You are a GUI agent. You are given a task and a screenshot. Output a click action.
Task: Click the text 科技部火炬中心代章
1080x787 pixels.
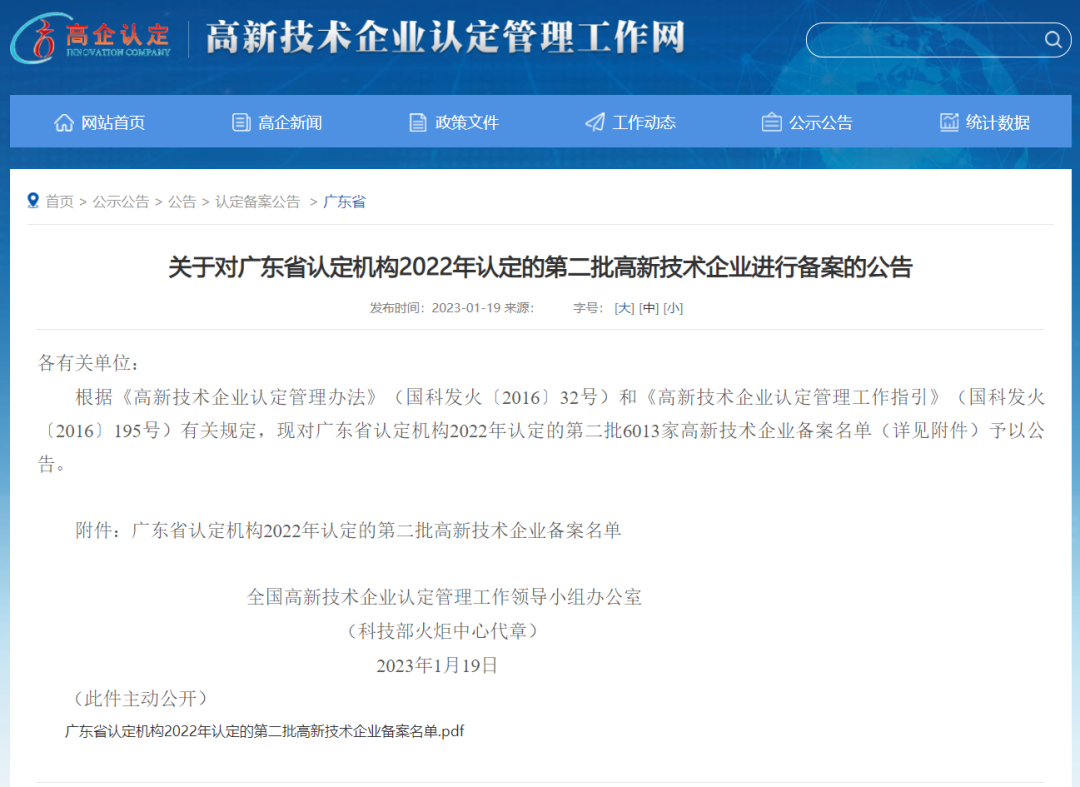[444, 631]
